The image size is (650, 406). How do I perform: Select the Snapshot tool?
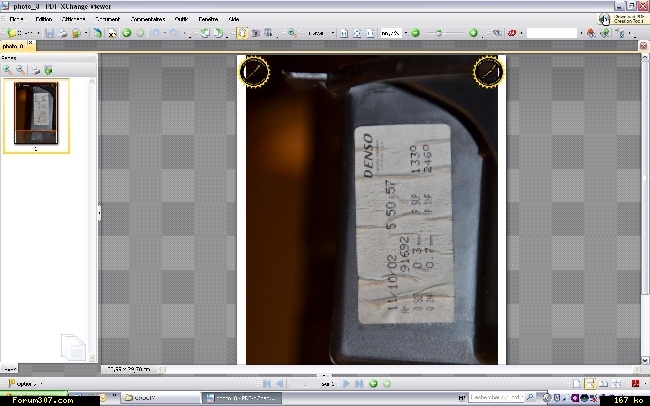[x=255, y=33]
